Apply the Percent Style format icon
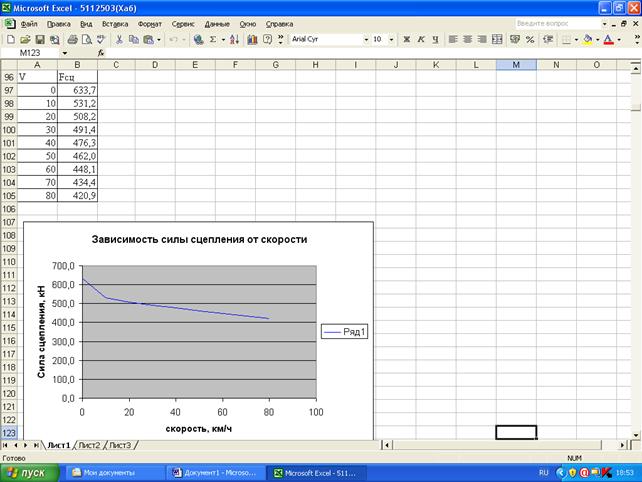The width and height of the screenshot is (642, 482). [x=529, y=40]
